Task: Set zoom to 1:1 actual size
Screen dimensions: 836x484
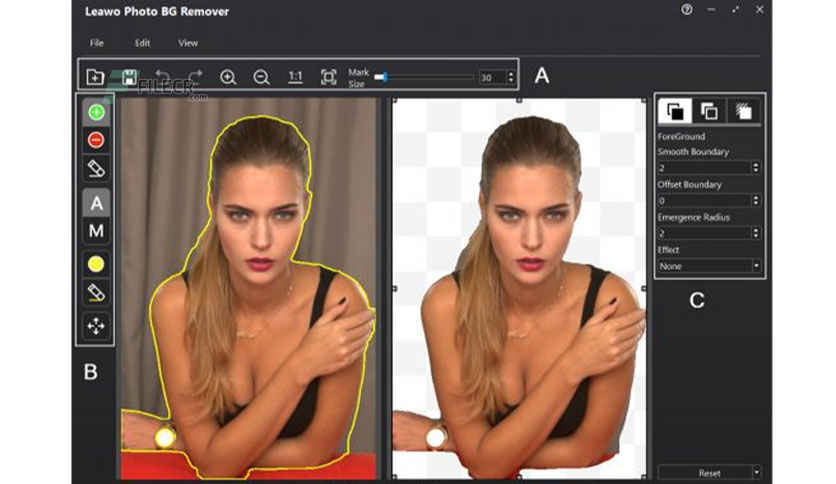Action: pos(295,77)
